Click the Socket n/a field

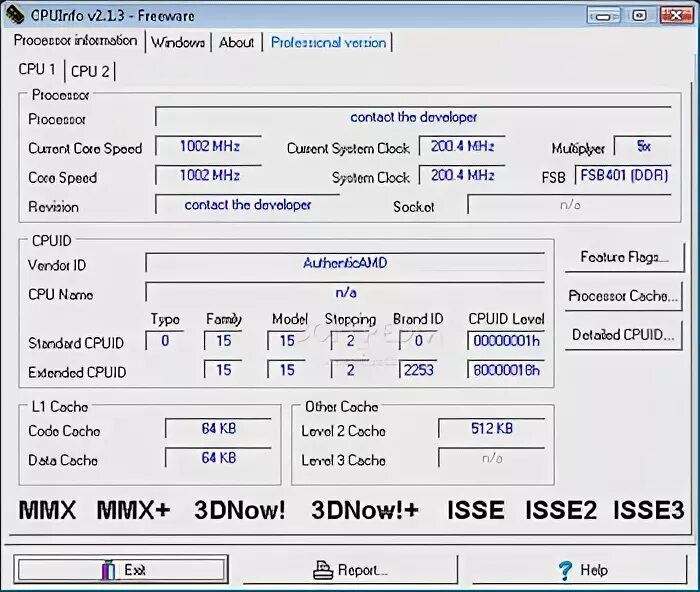click(x=569, y=204)
